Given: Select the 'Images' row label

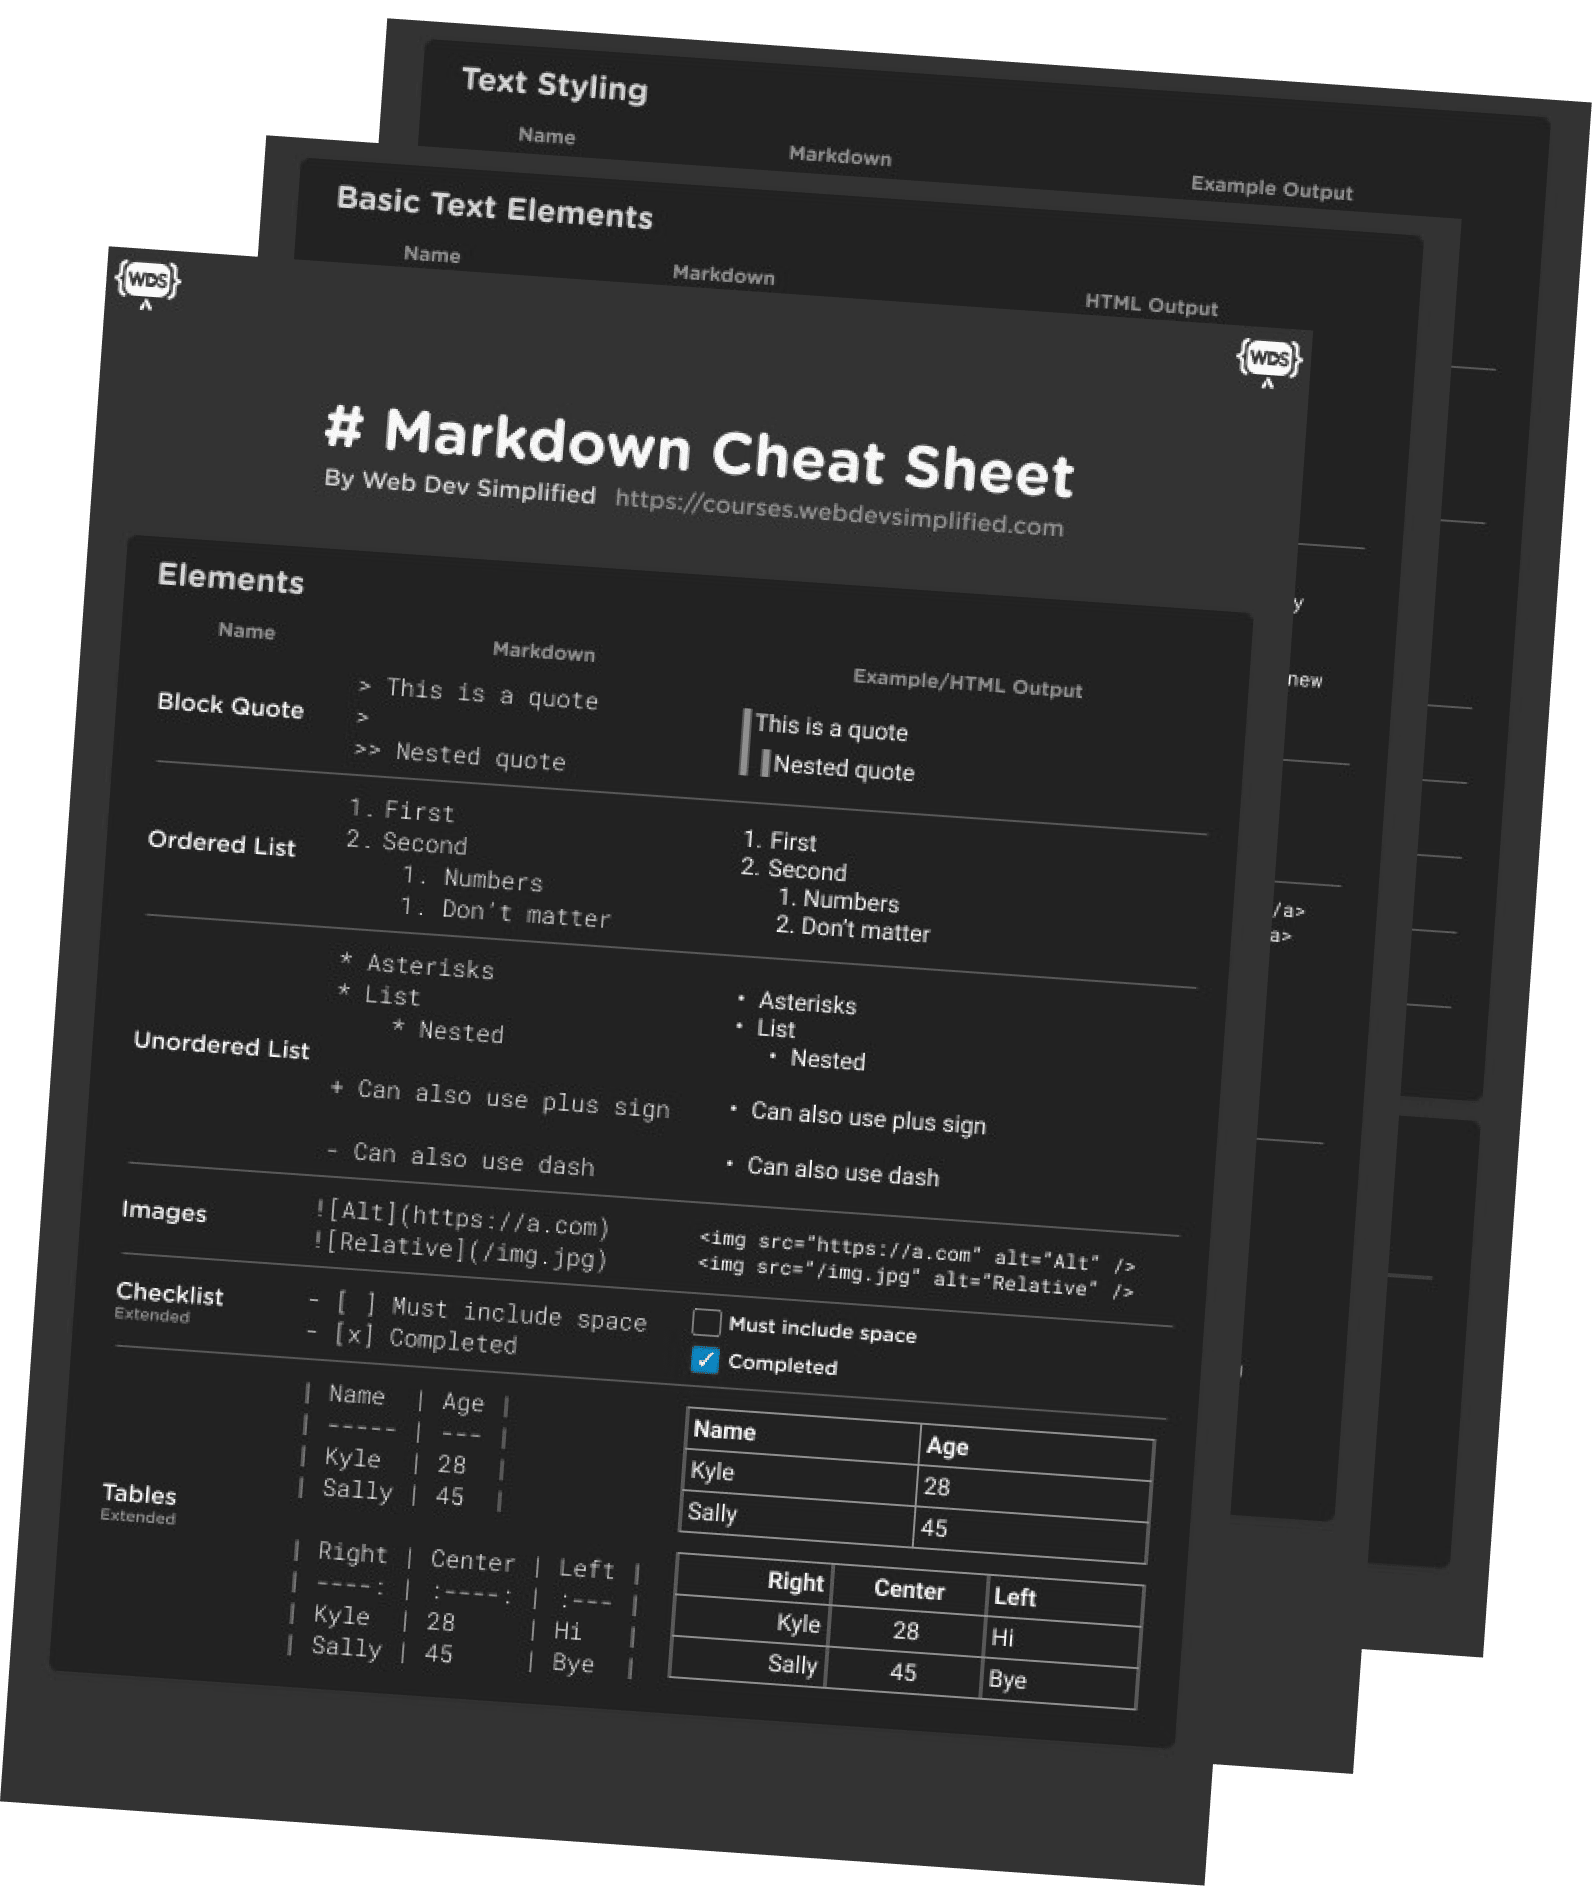Looking at the screenshot, I should tap(164, 1211).
